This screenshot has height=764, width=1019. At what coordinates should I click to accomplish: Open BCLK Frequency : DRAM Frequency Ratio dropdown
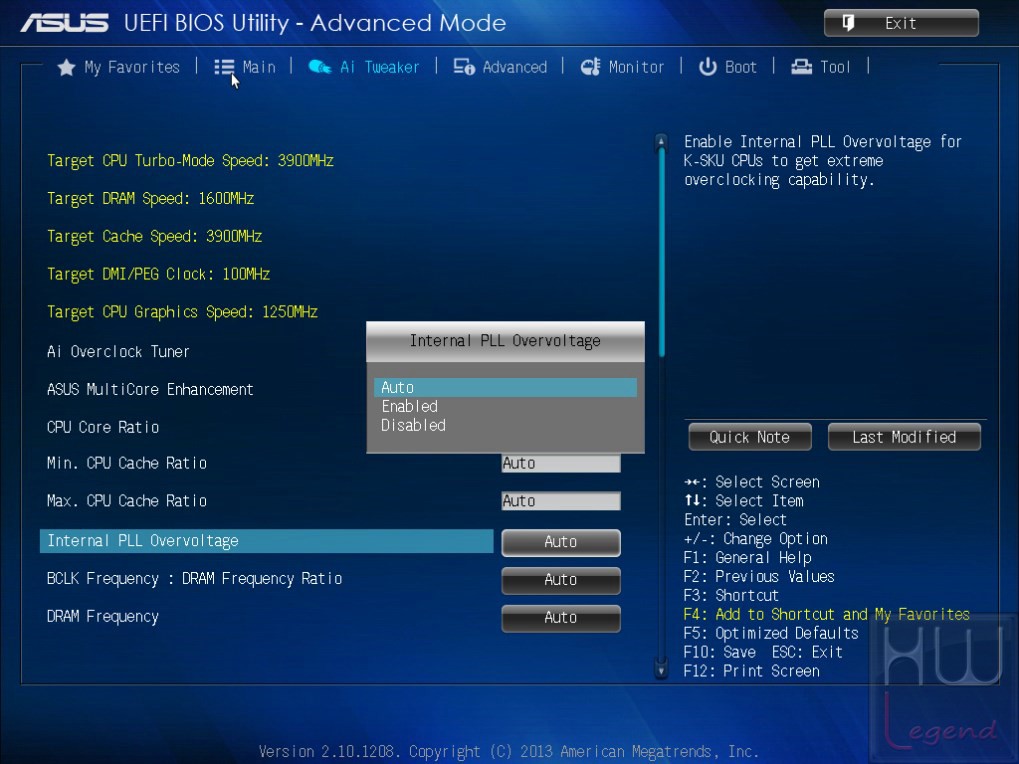(561, 579)
